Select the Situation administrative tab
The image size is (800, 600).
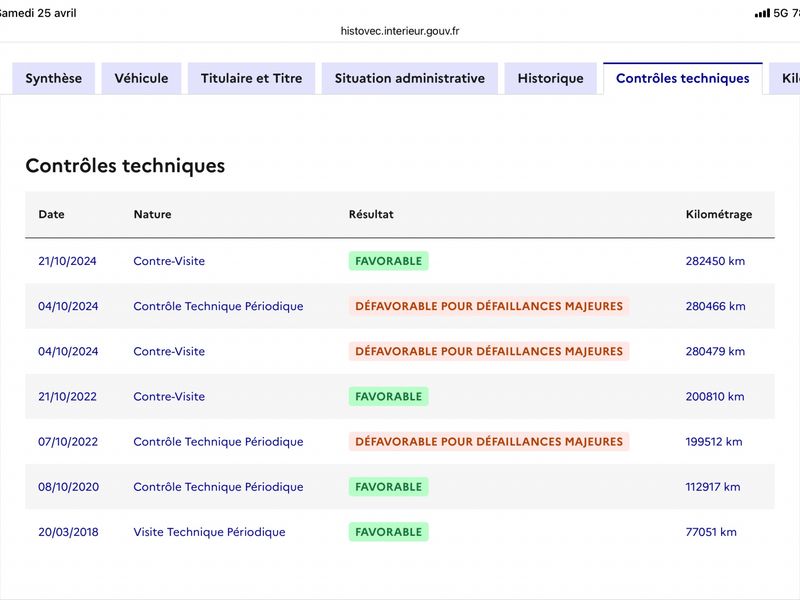[x=410, y=79]
